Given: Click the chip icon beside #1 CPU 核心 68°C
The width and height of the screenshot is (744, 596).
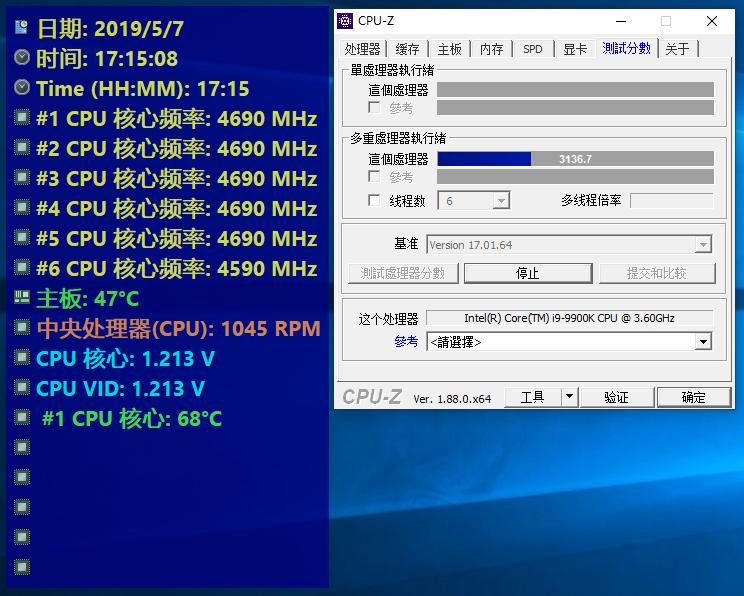Looking at the screenshot, I should tap(22, 417).
